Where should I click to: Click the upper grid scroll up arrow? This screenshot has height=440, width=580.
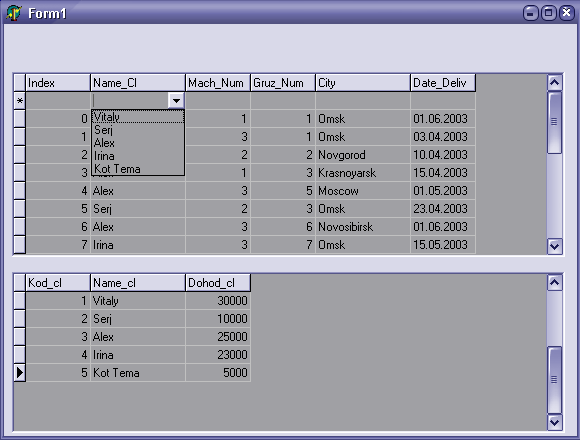[x=554, y=82]
